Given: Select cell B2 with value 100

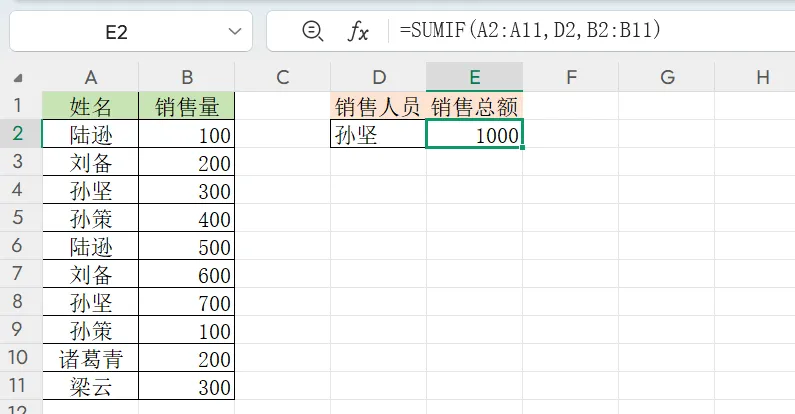Looking at the screenshot, I should pos(187,134).
